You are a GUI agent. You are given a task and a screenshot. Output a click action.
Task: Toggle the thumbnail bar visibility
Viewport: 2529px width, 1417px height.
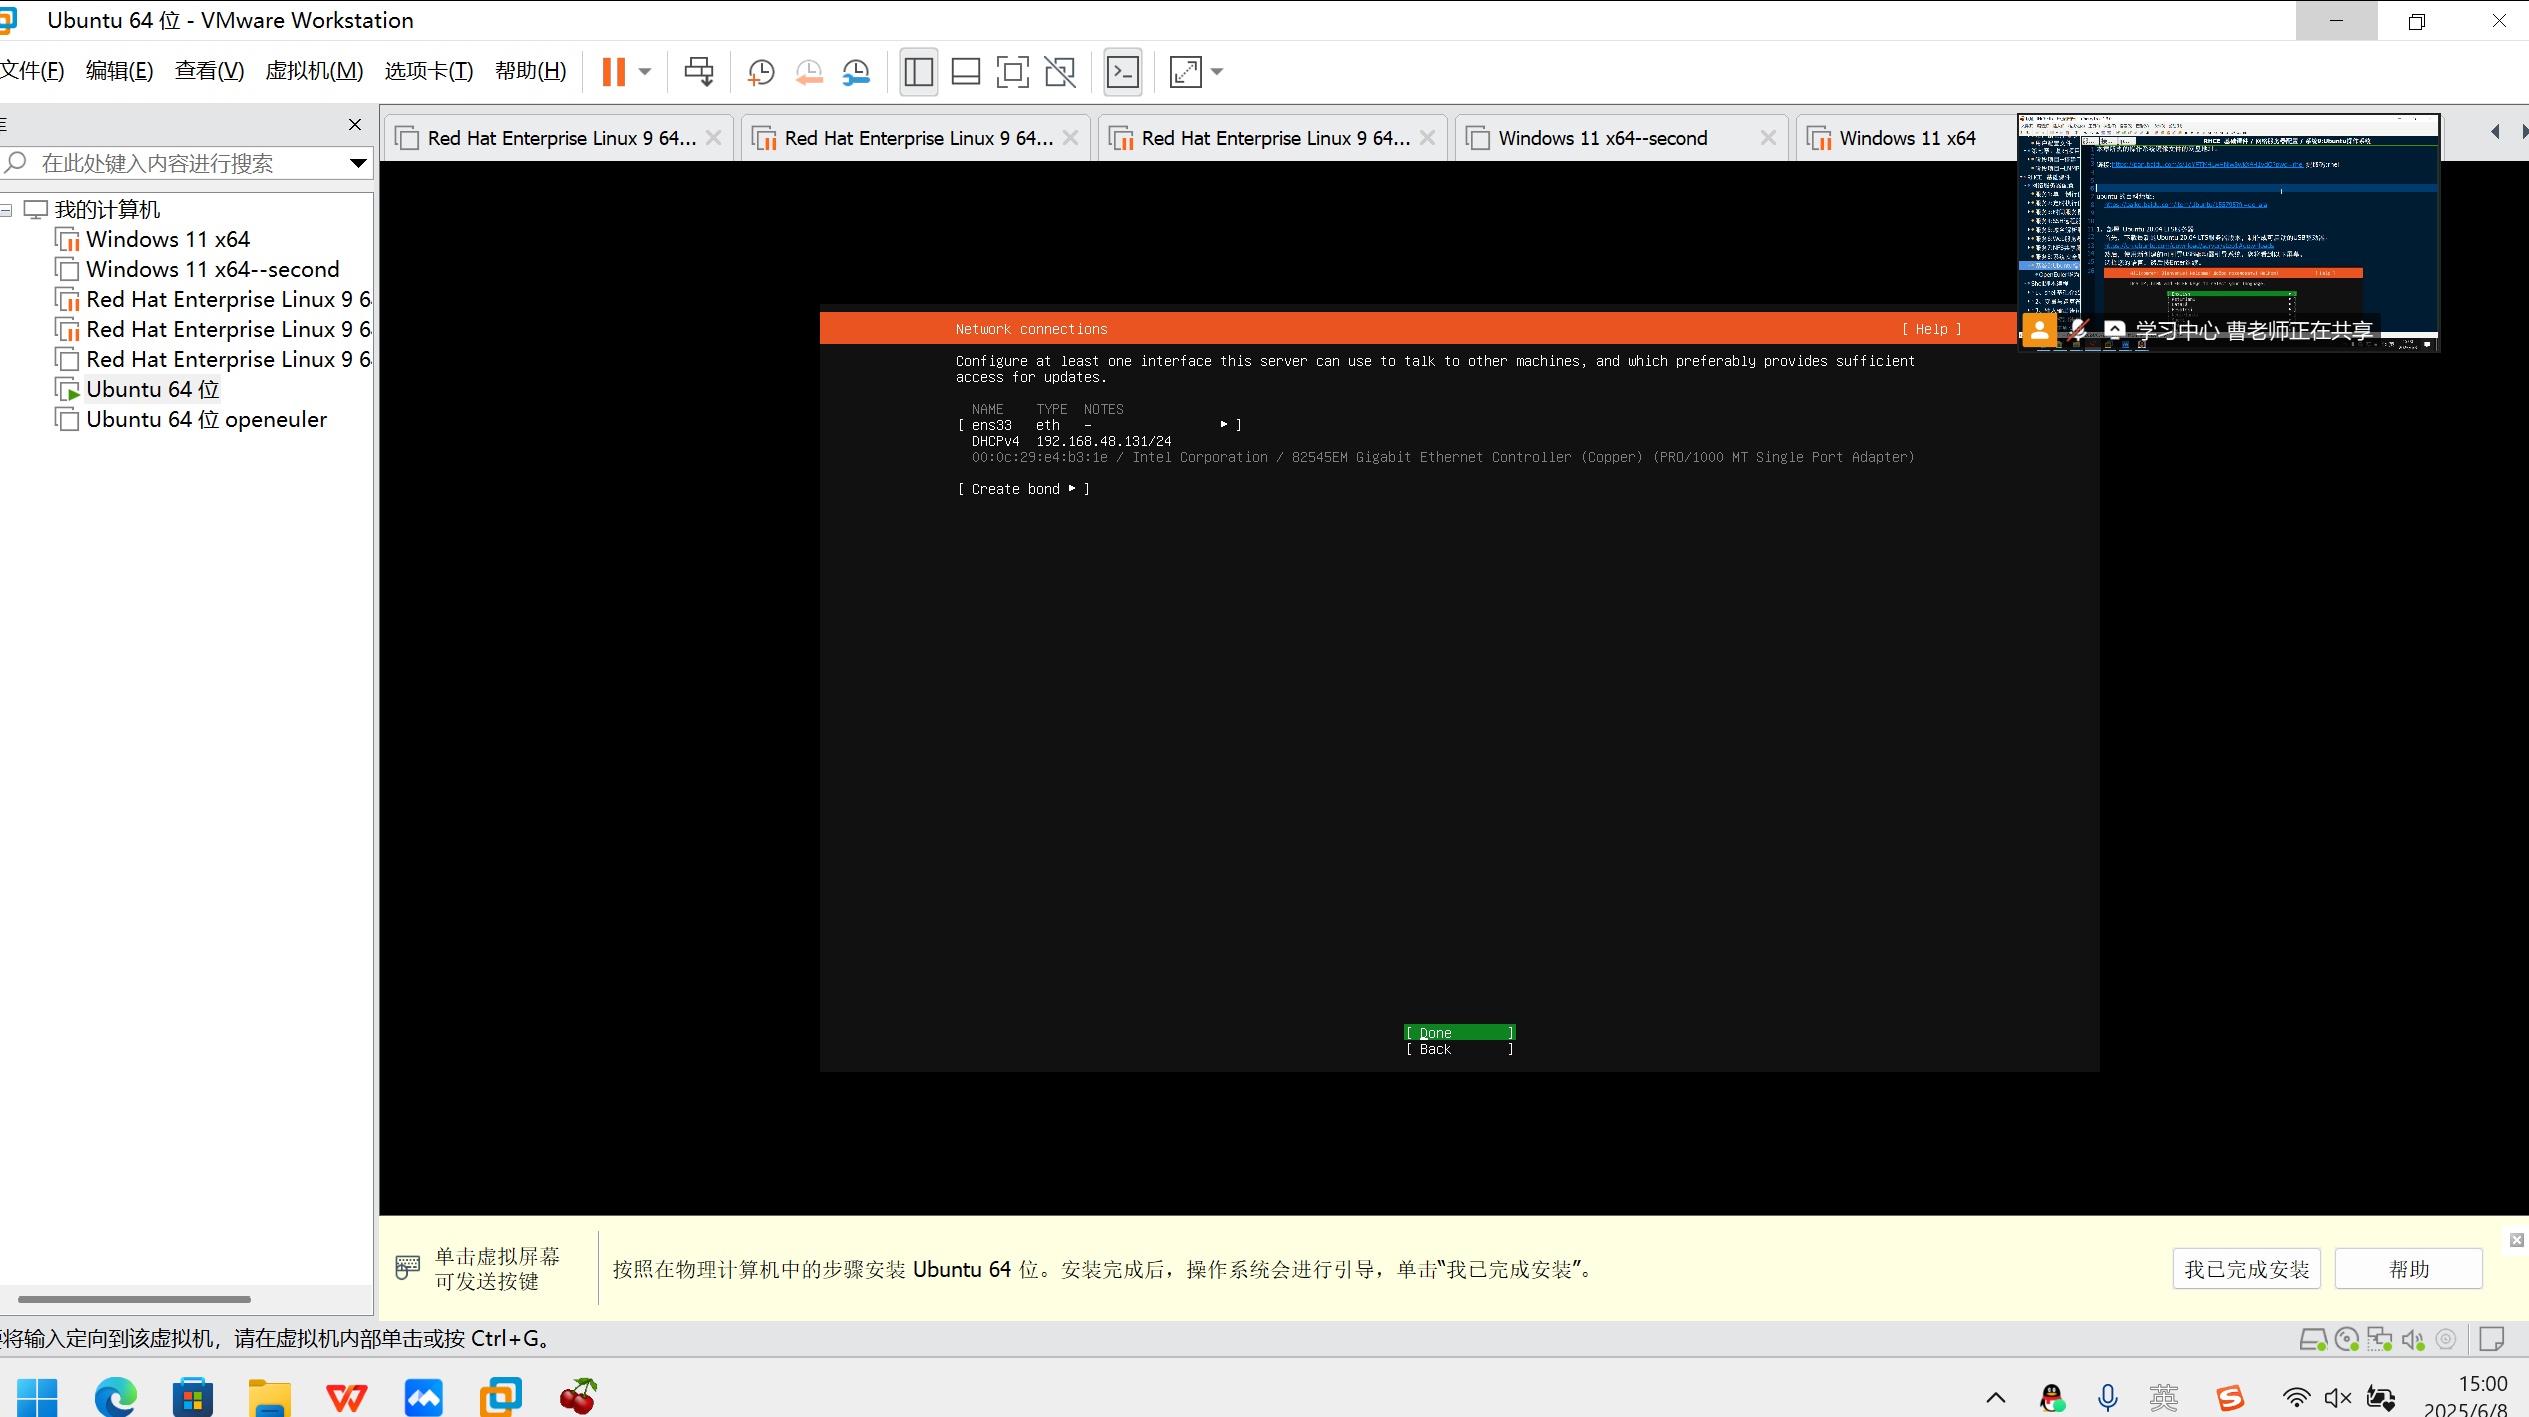click(x=965, y=71)
